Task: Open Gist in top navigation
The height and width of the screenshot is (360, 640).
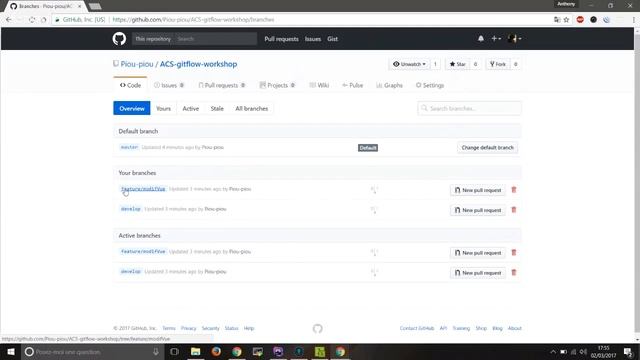Action: click(x=332, y=39)
